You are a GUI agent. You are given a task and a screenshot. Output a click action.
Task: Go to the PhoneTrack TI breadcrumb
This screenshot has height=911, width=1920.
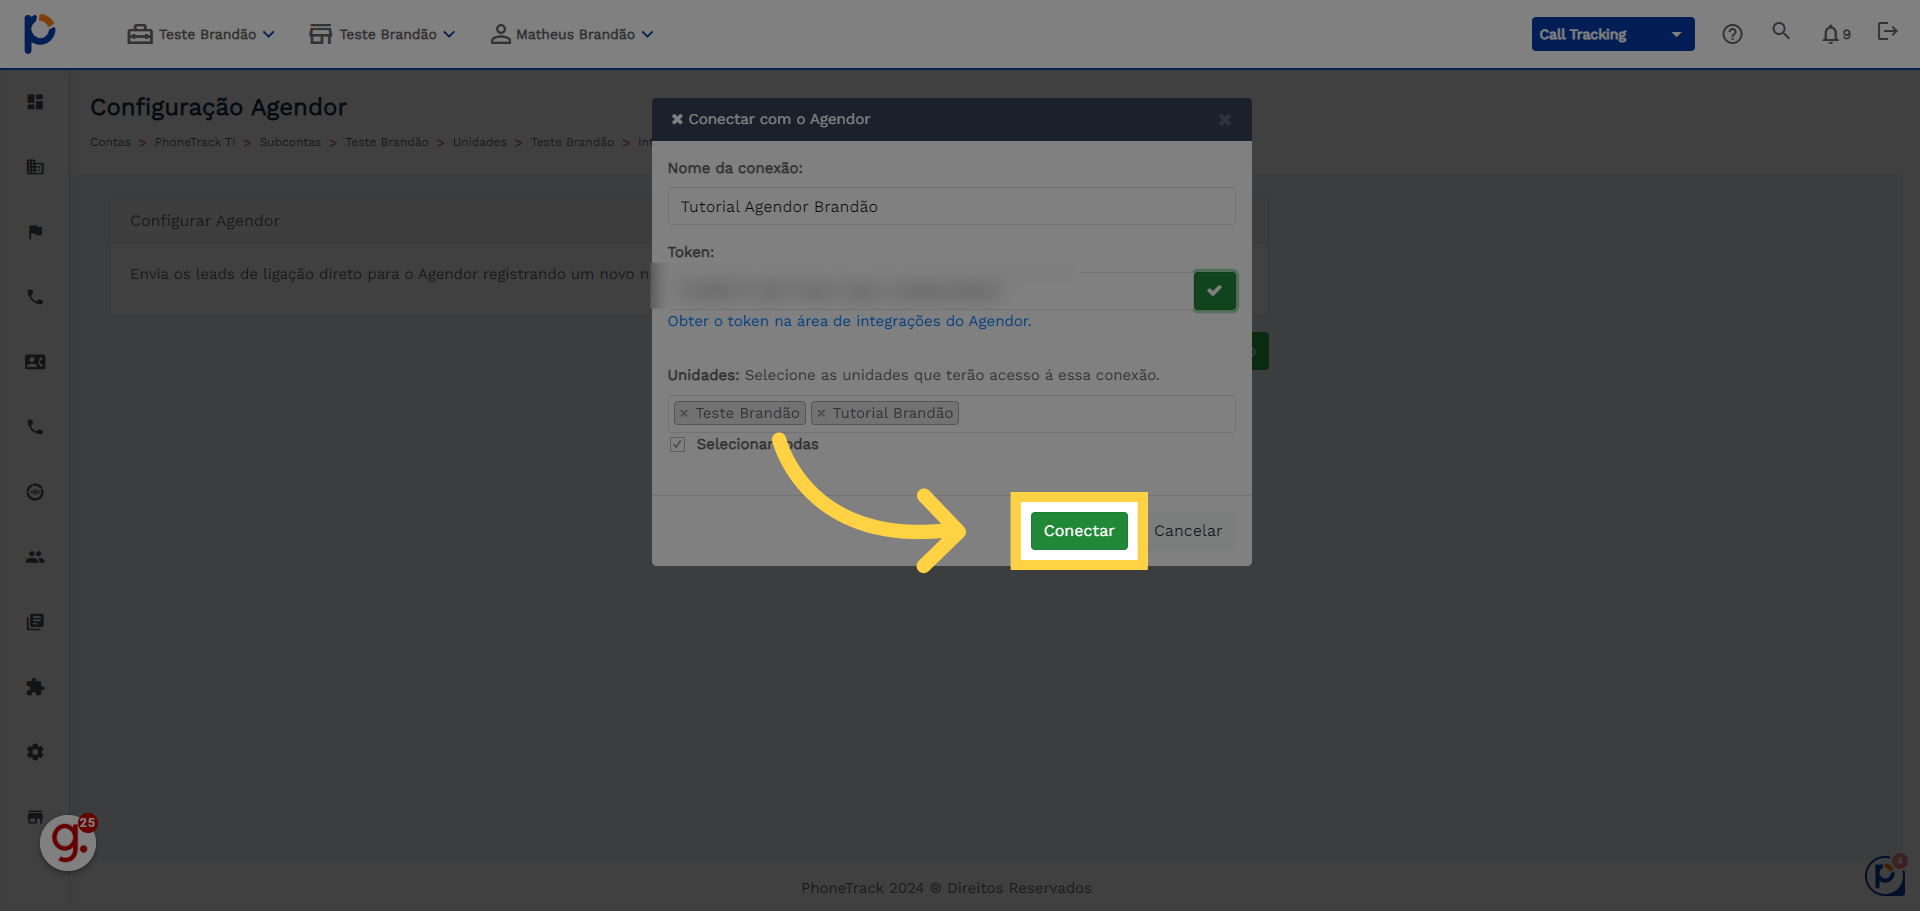pyautogui.click(x=195, y=142)
